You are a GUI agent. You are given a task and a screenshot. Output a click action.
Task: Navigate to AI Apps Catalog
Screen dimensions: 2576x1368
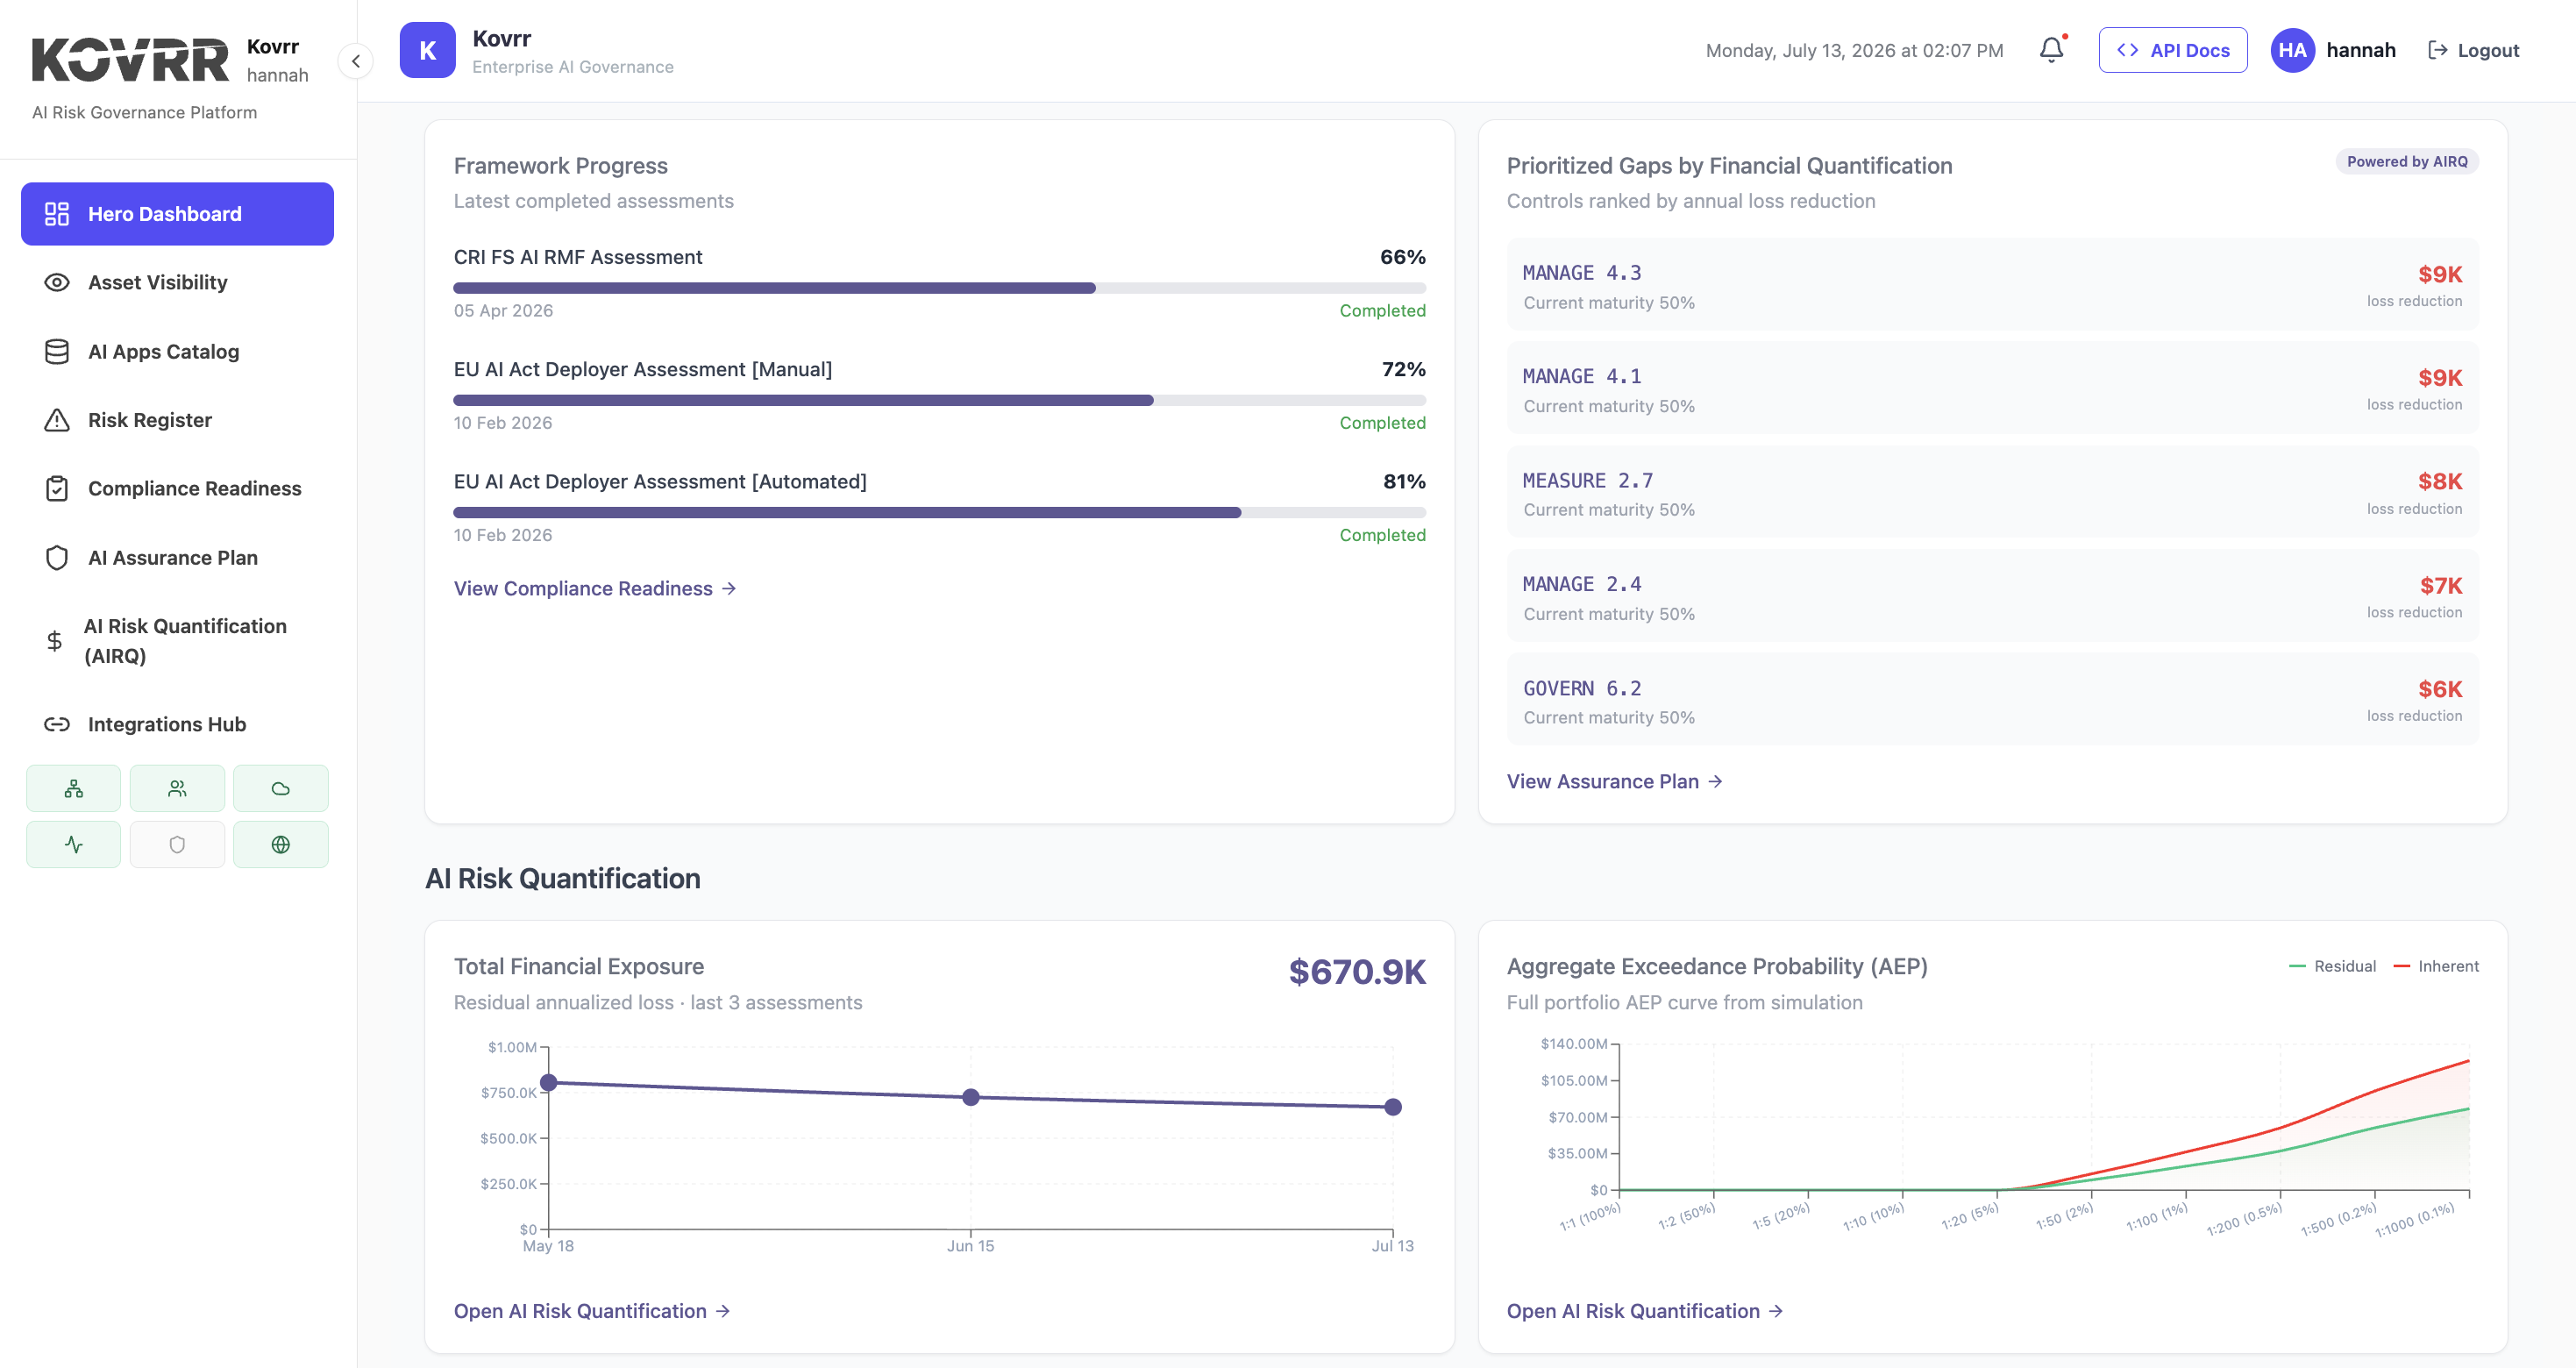tap(177, 351)
